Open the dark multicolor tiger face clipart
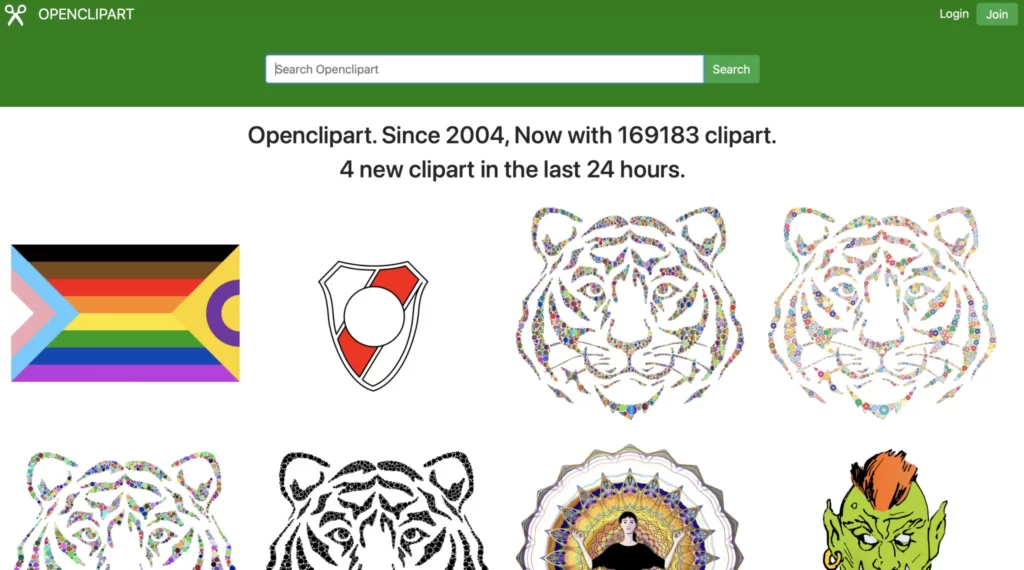This screenshot has width=1024, height=570. pyautogui.click(x=629, y=313)
